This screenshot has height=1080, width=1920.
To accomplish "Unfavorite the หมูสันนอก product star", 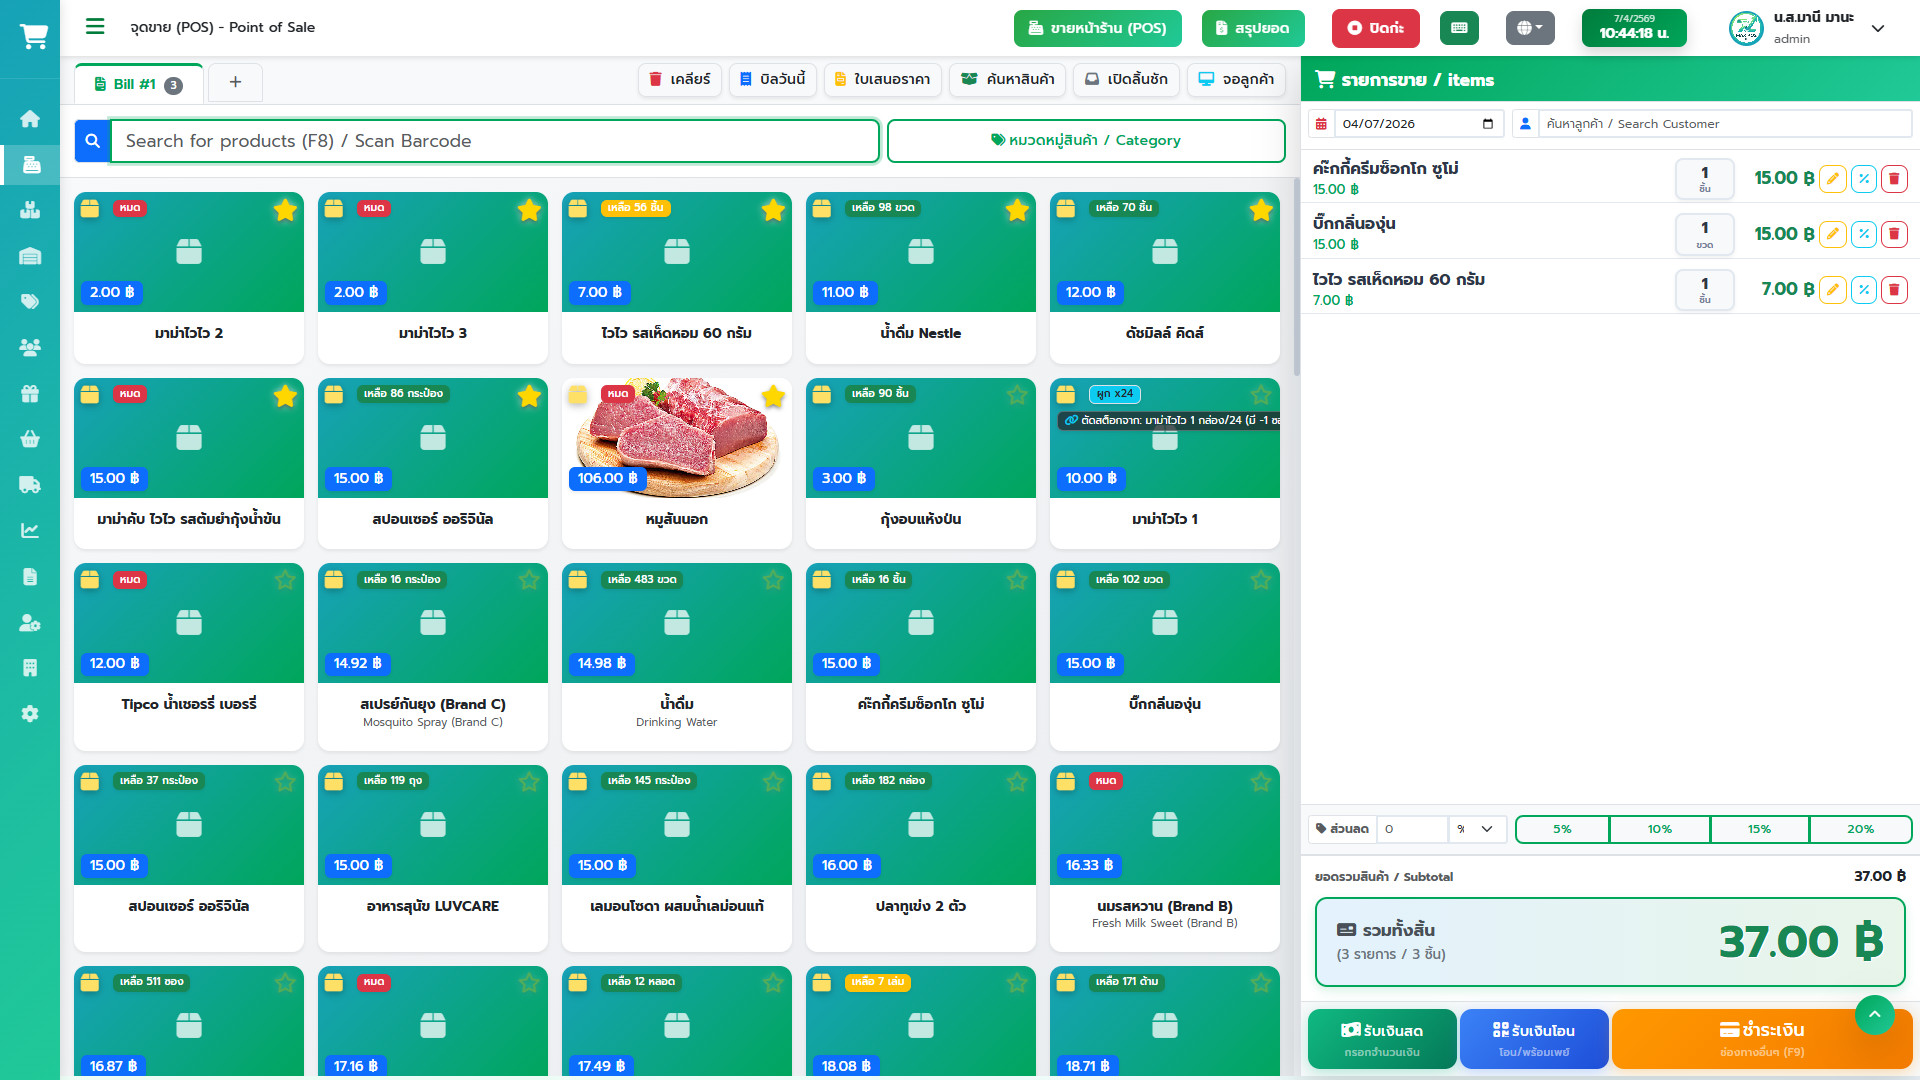I will 773,397.
